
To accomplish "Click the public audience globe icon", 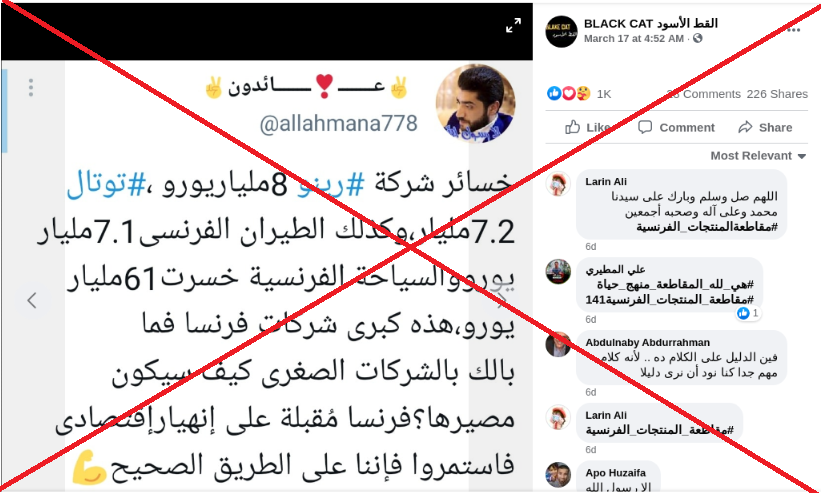I will [697, 39].
